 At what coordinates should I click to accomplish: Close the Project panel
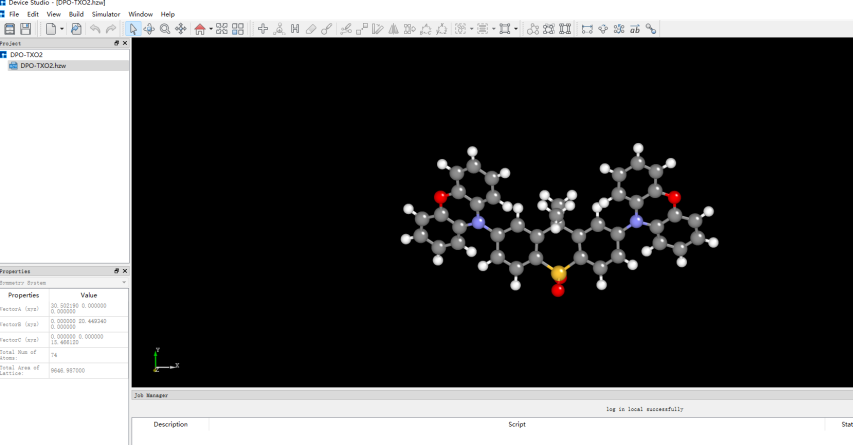pos(125,43)
